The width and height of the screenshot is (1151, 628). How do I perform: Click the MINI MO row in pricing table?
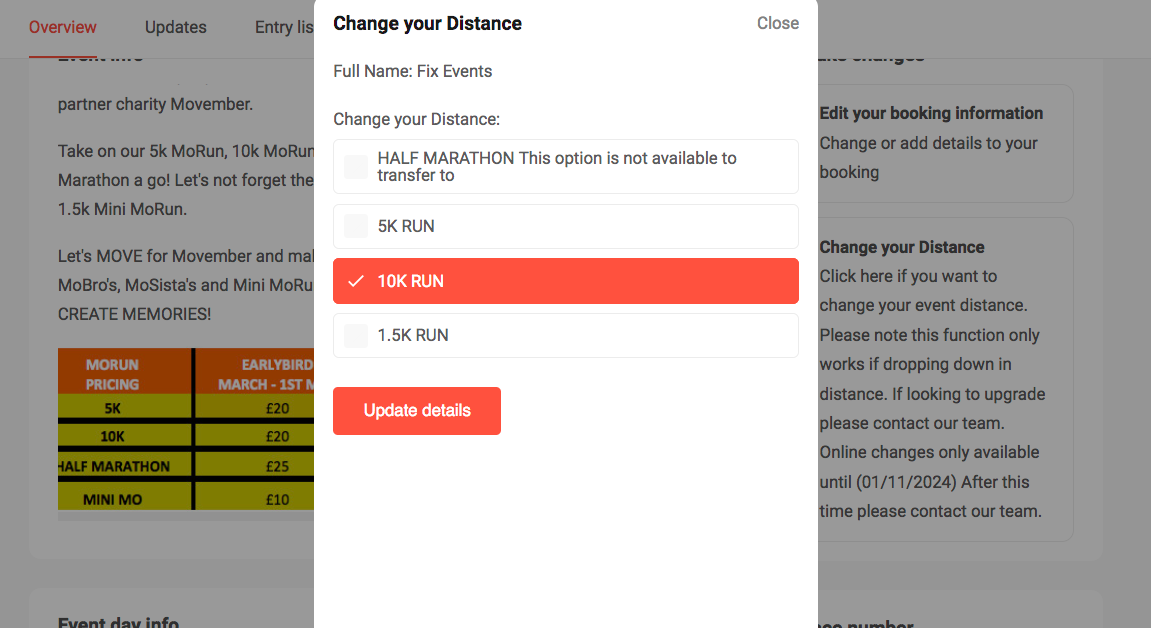click(112, 499)
